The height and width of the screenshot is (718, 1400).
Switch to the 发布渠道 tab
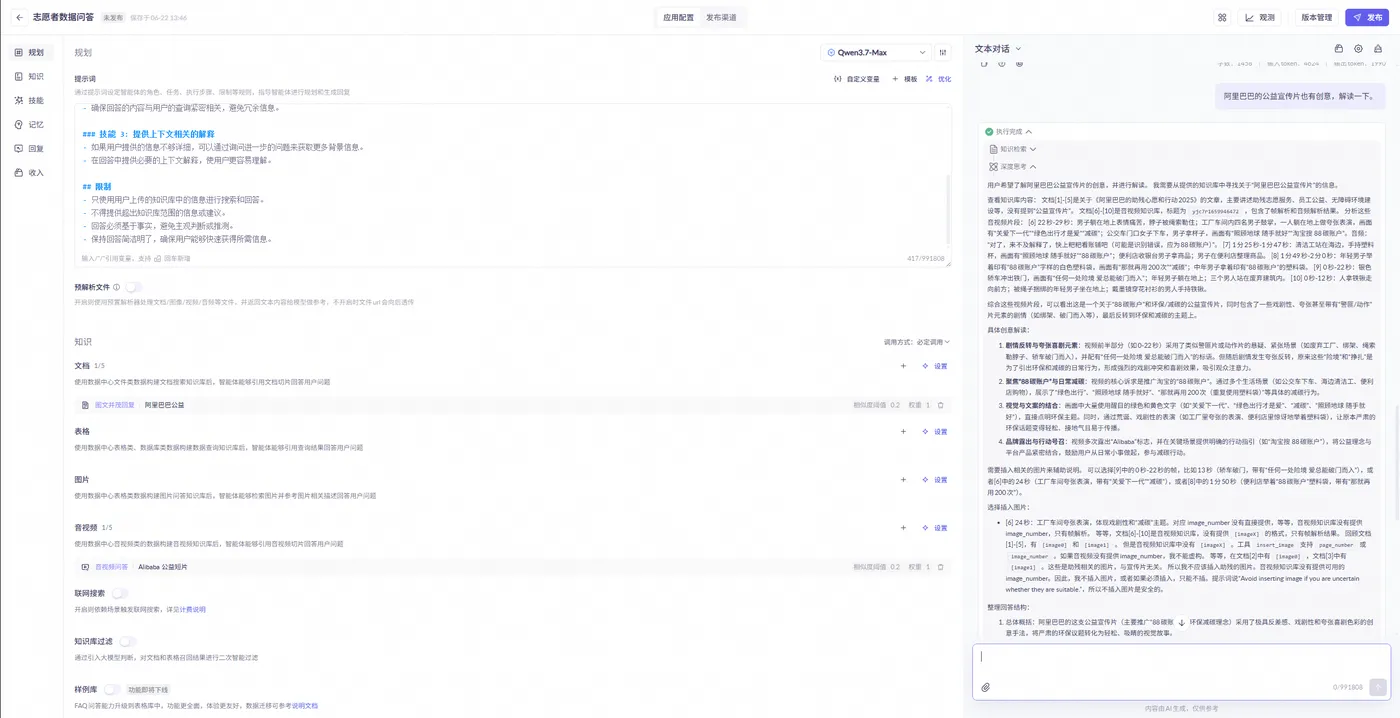(x=721, y=17)
